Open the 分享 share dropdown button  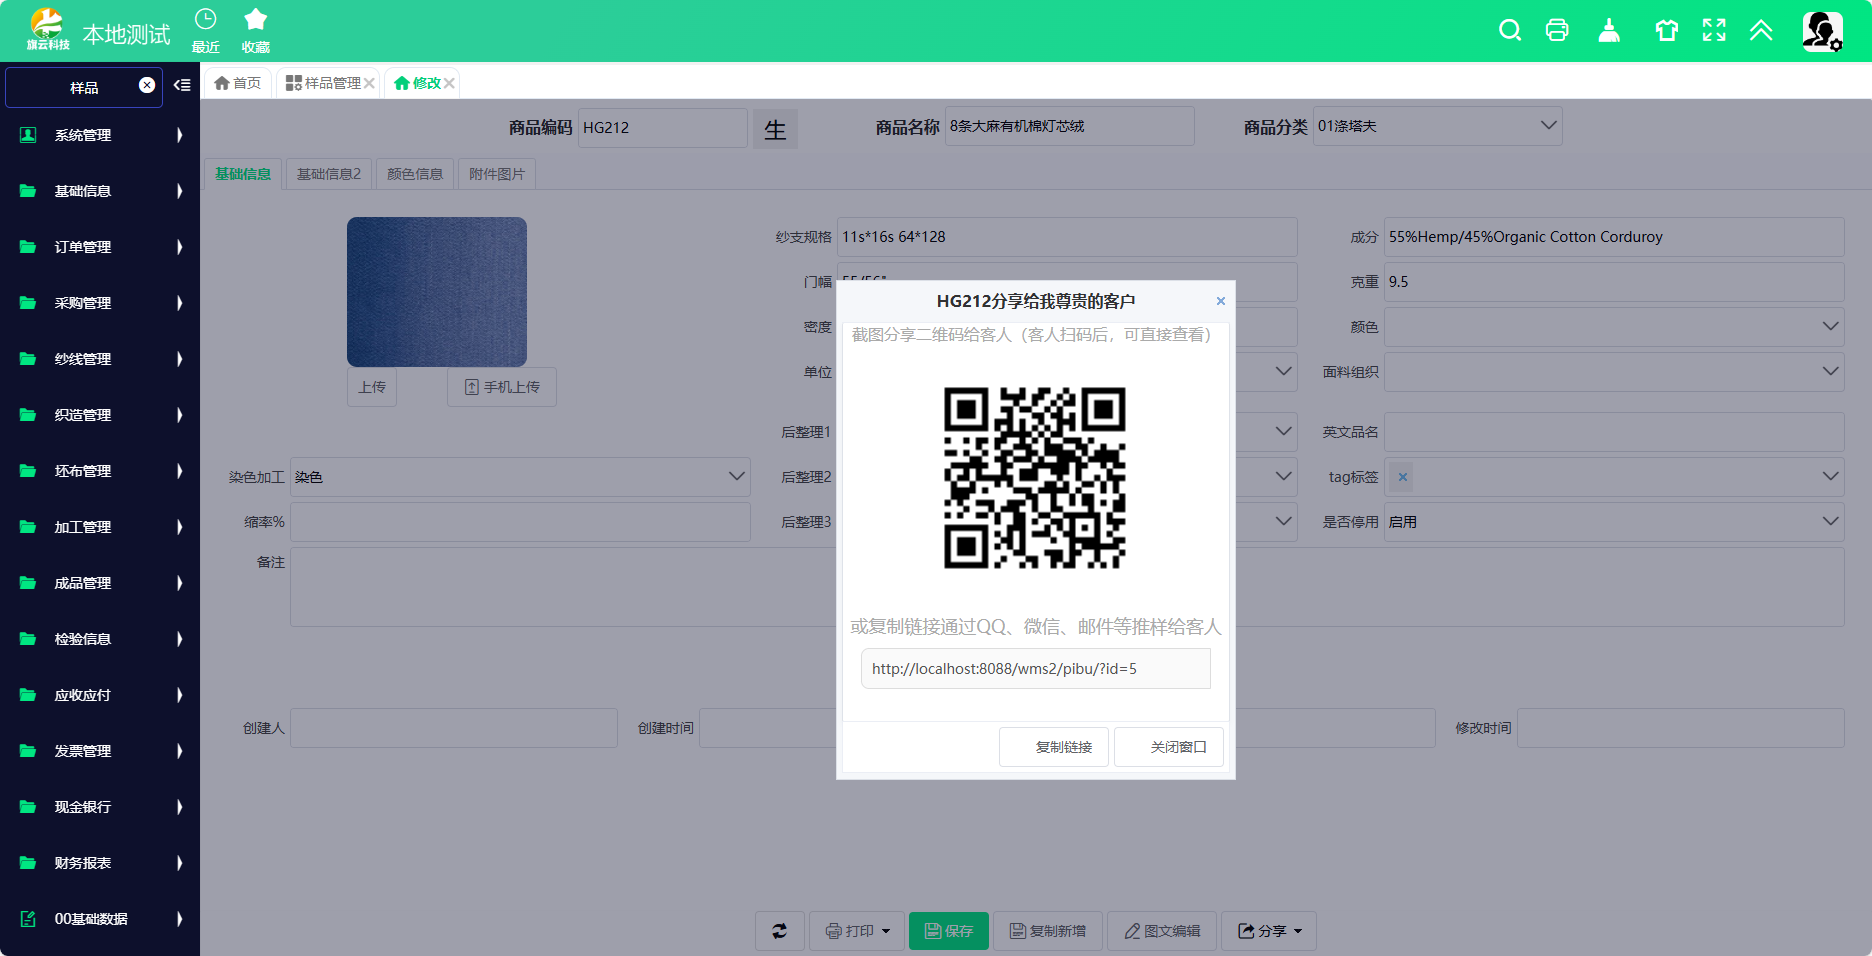point(1269,931)
